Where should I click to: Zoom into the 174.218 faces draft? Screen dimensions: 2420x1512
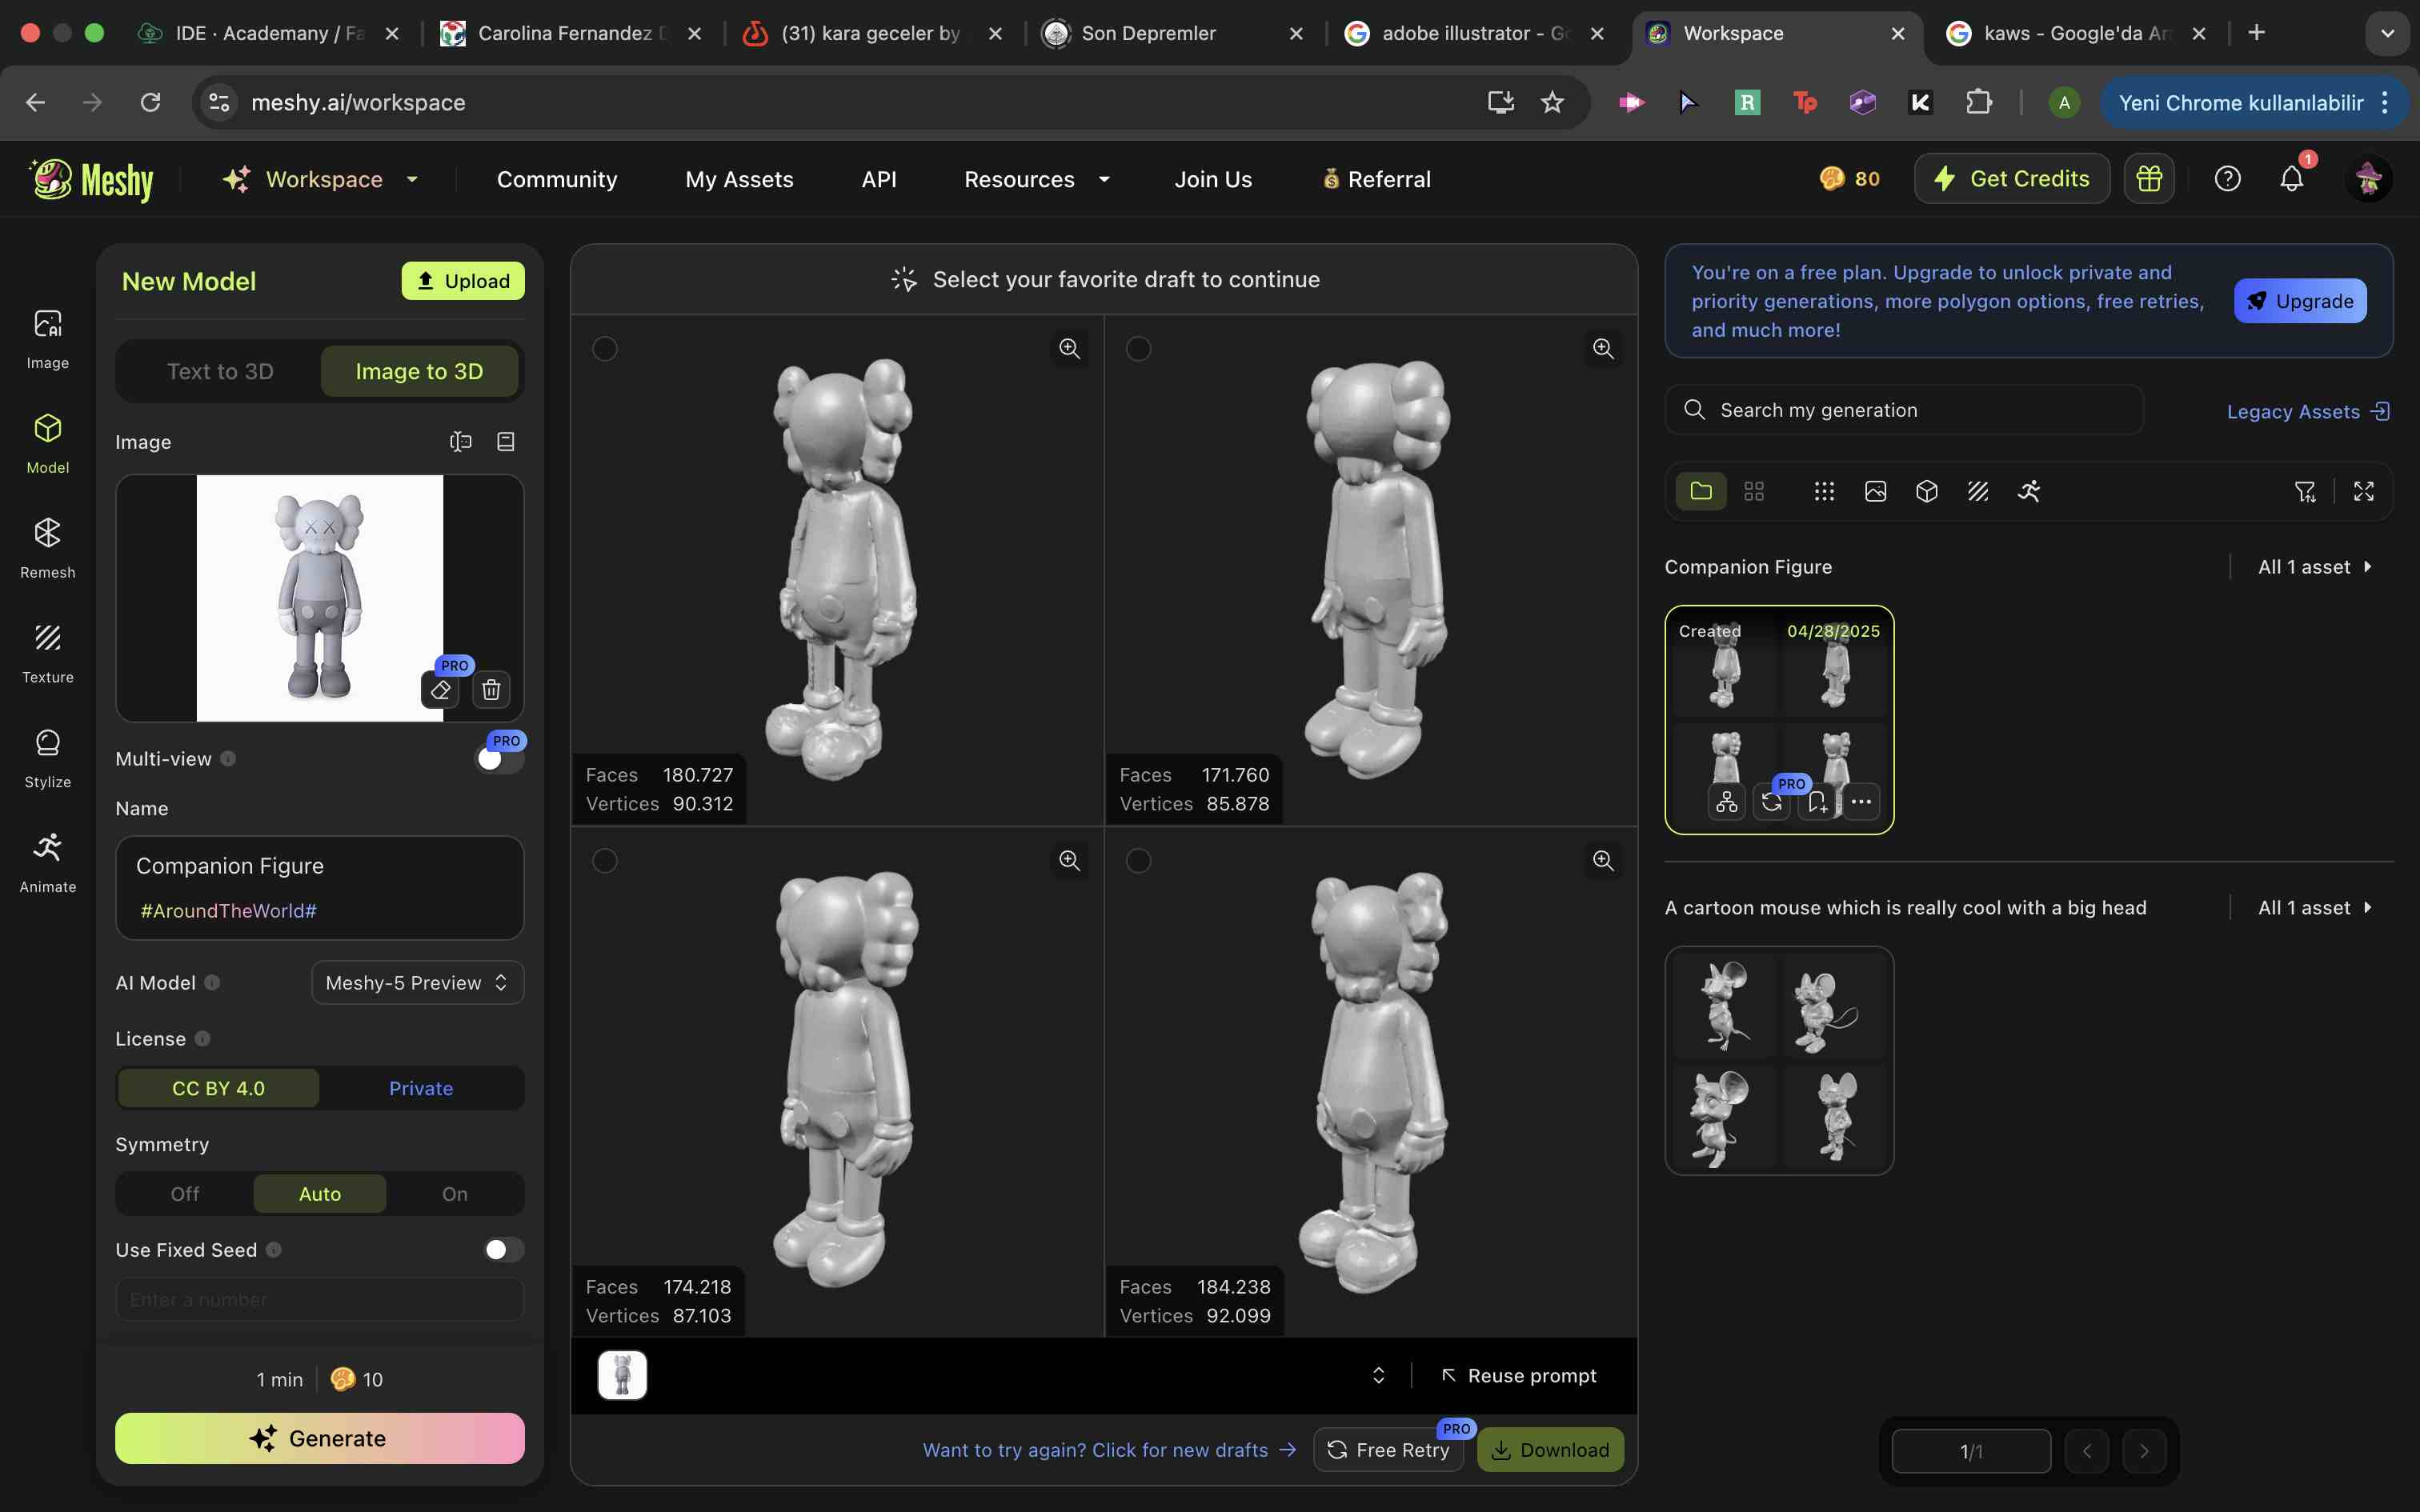point(1069,860)
